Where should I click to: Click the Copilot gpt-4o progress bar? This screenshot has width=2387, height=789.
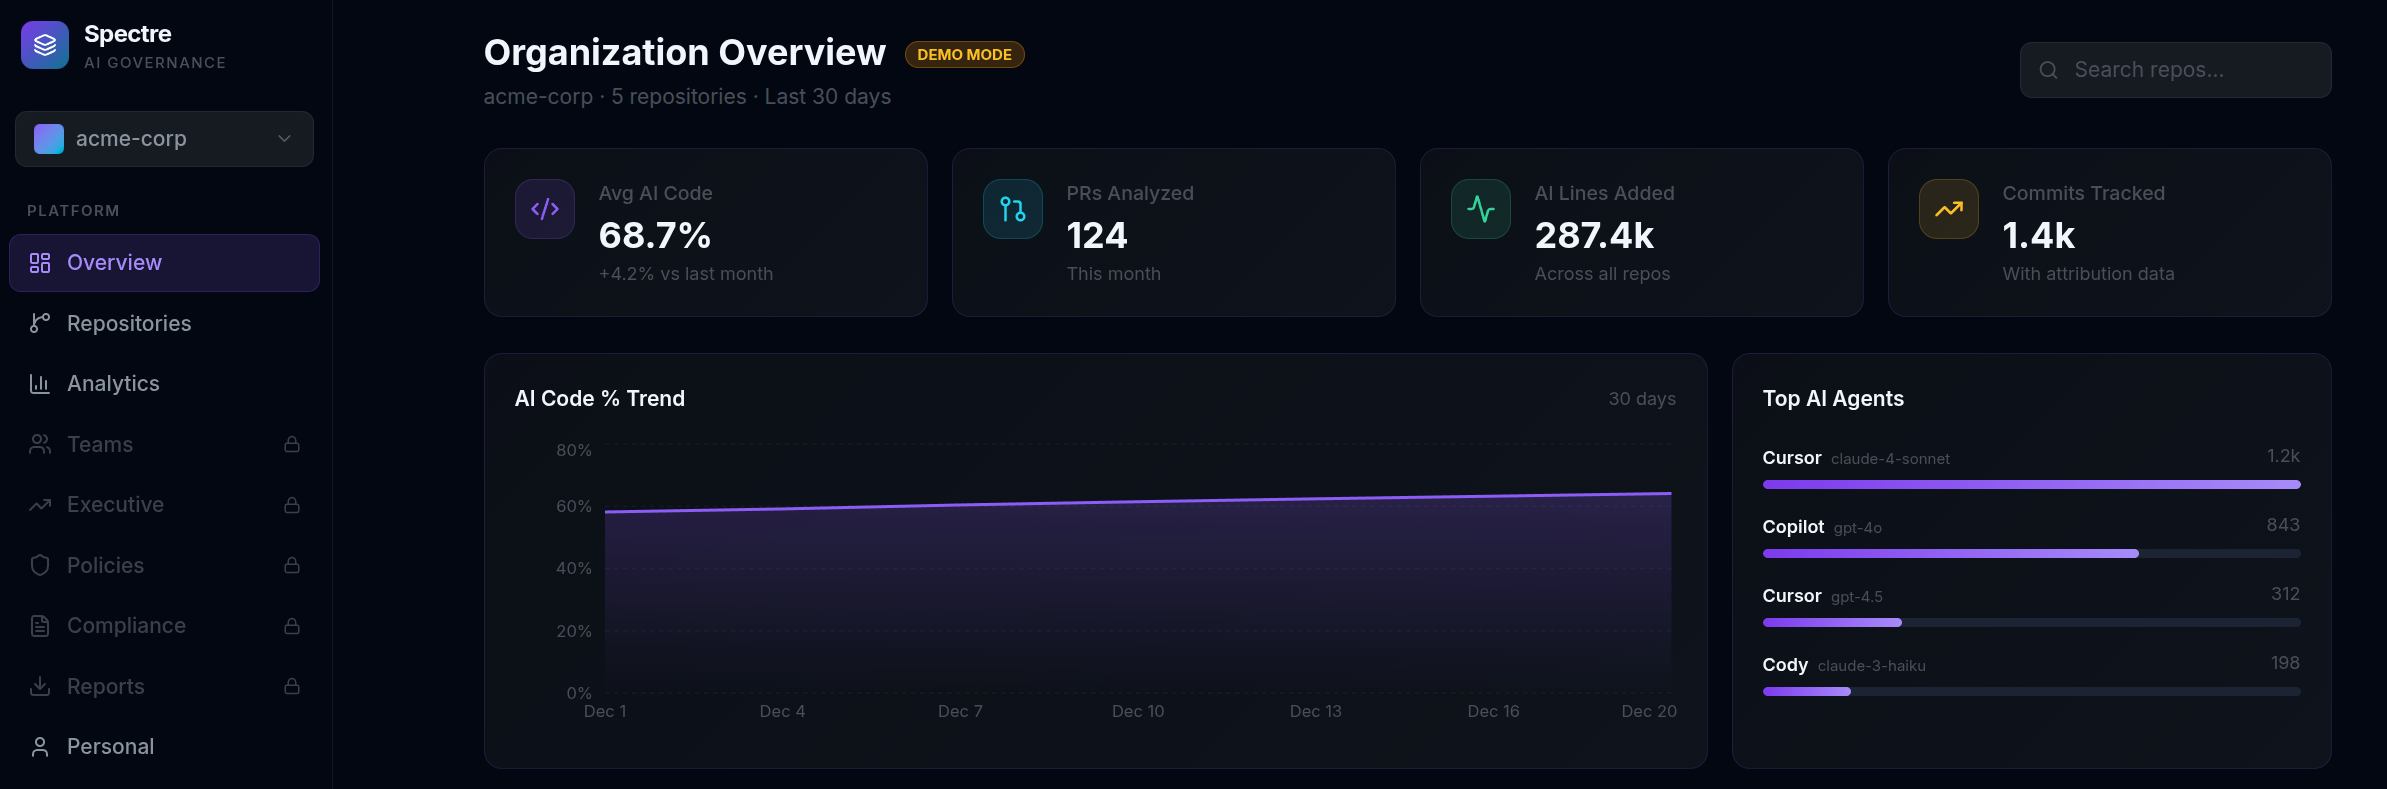coord(2031,553)
